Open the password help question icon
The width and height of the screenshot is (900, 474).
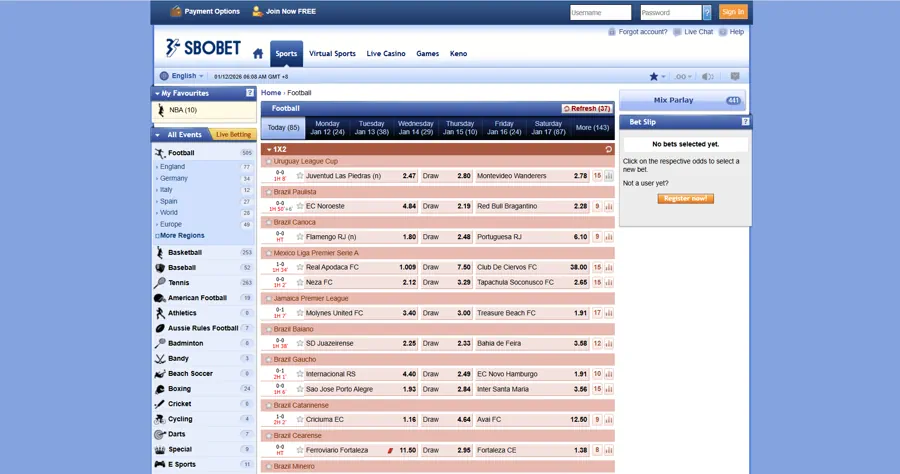pyautogui.click(x=707, y=12)
